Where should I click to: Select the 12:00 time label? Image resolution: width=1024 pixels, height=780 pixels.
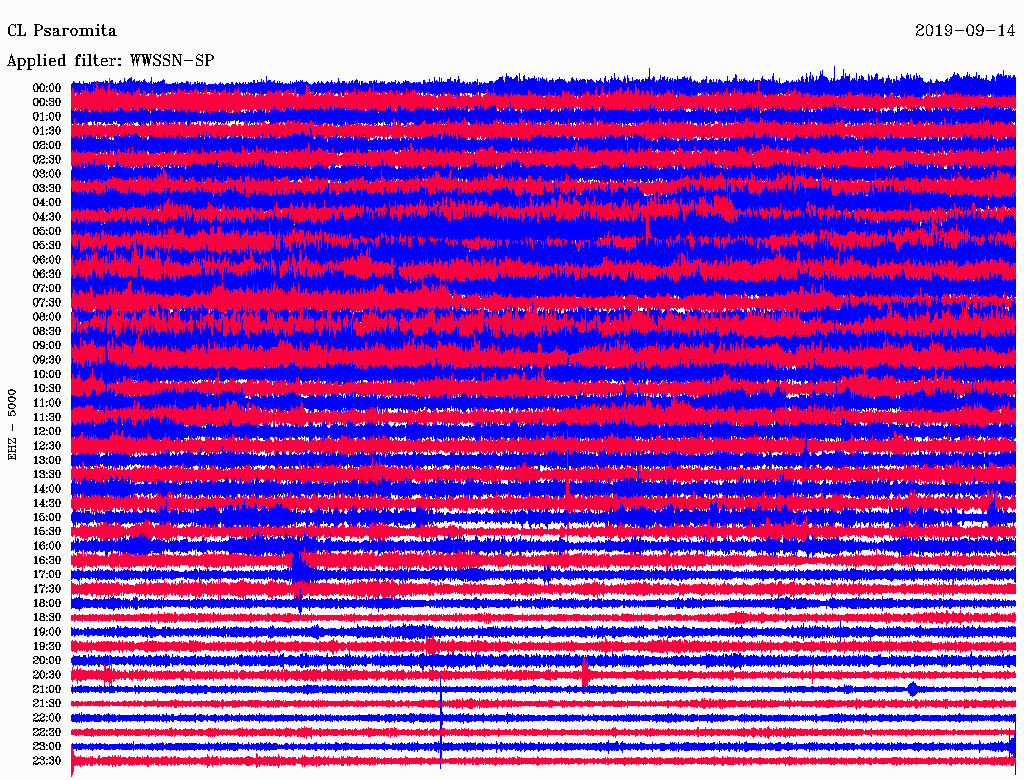[x=47, y=431]
